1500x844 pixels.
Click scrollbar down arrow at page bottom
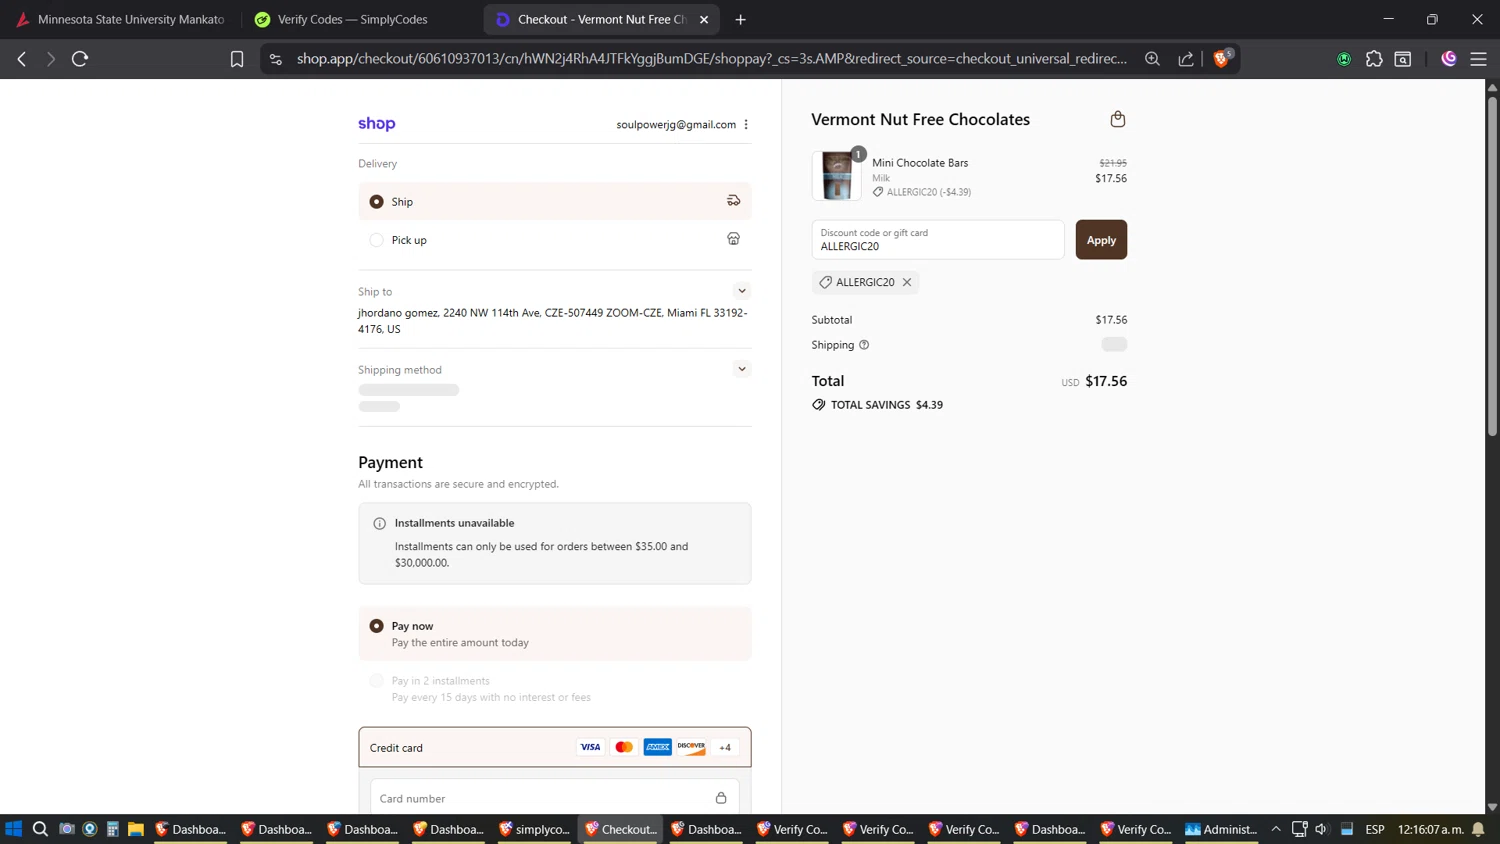tap(1492, 806)
